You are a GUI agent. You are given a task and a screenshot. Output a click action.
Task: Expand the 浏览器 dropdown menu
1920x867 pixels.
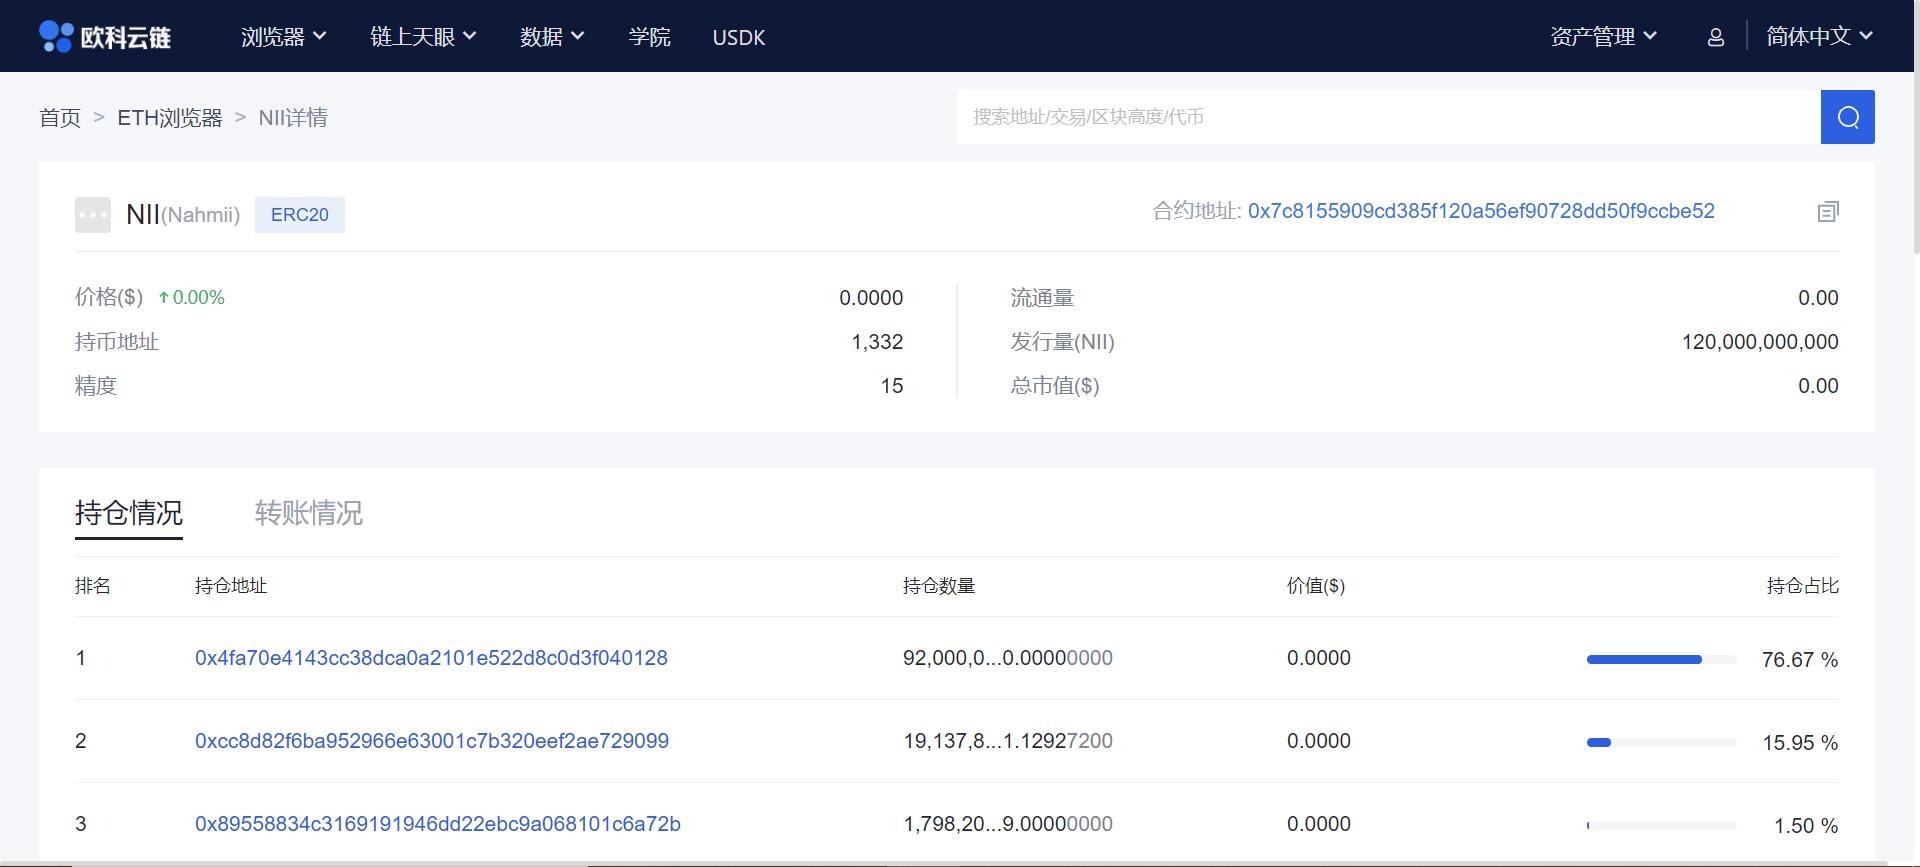[284, 37]
